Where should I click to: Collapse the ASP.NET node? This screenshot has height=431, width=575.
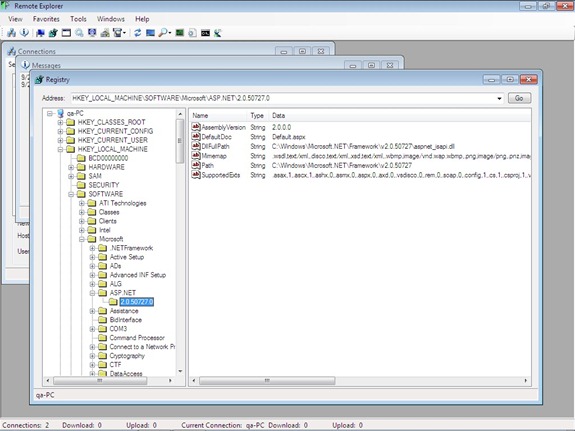[92, 293]
